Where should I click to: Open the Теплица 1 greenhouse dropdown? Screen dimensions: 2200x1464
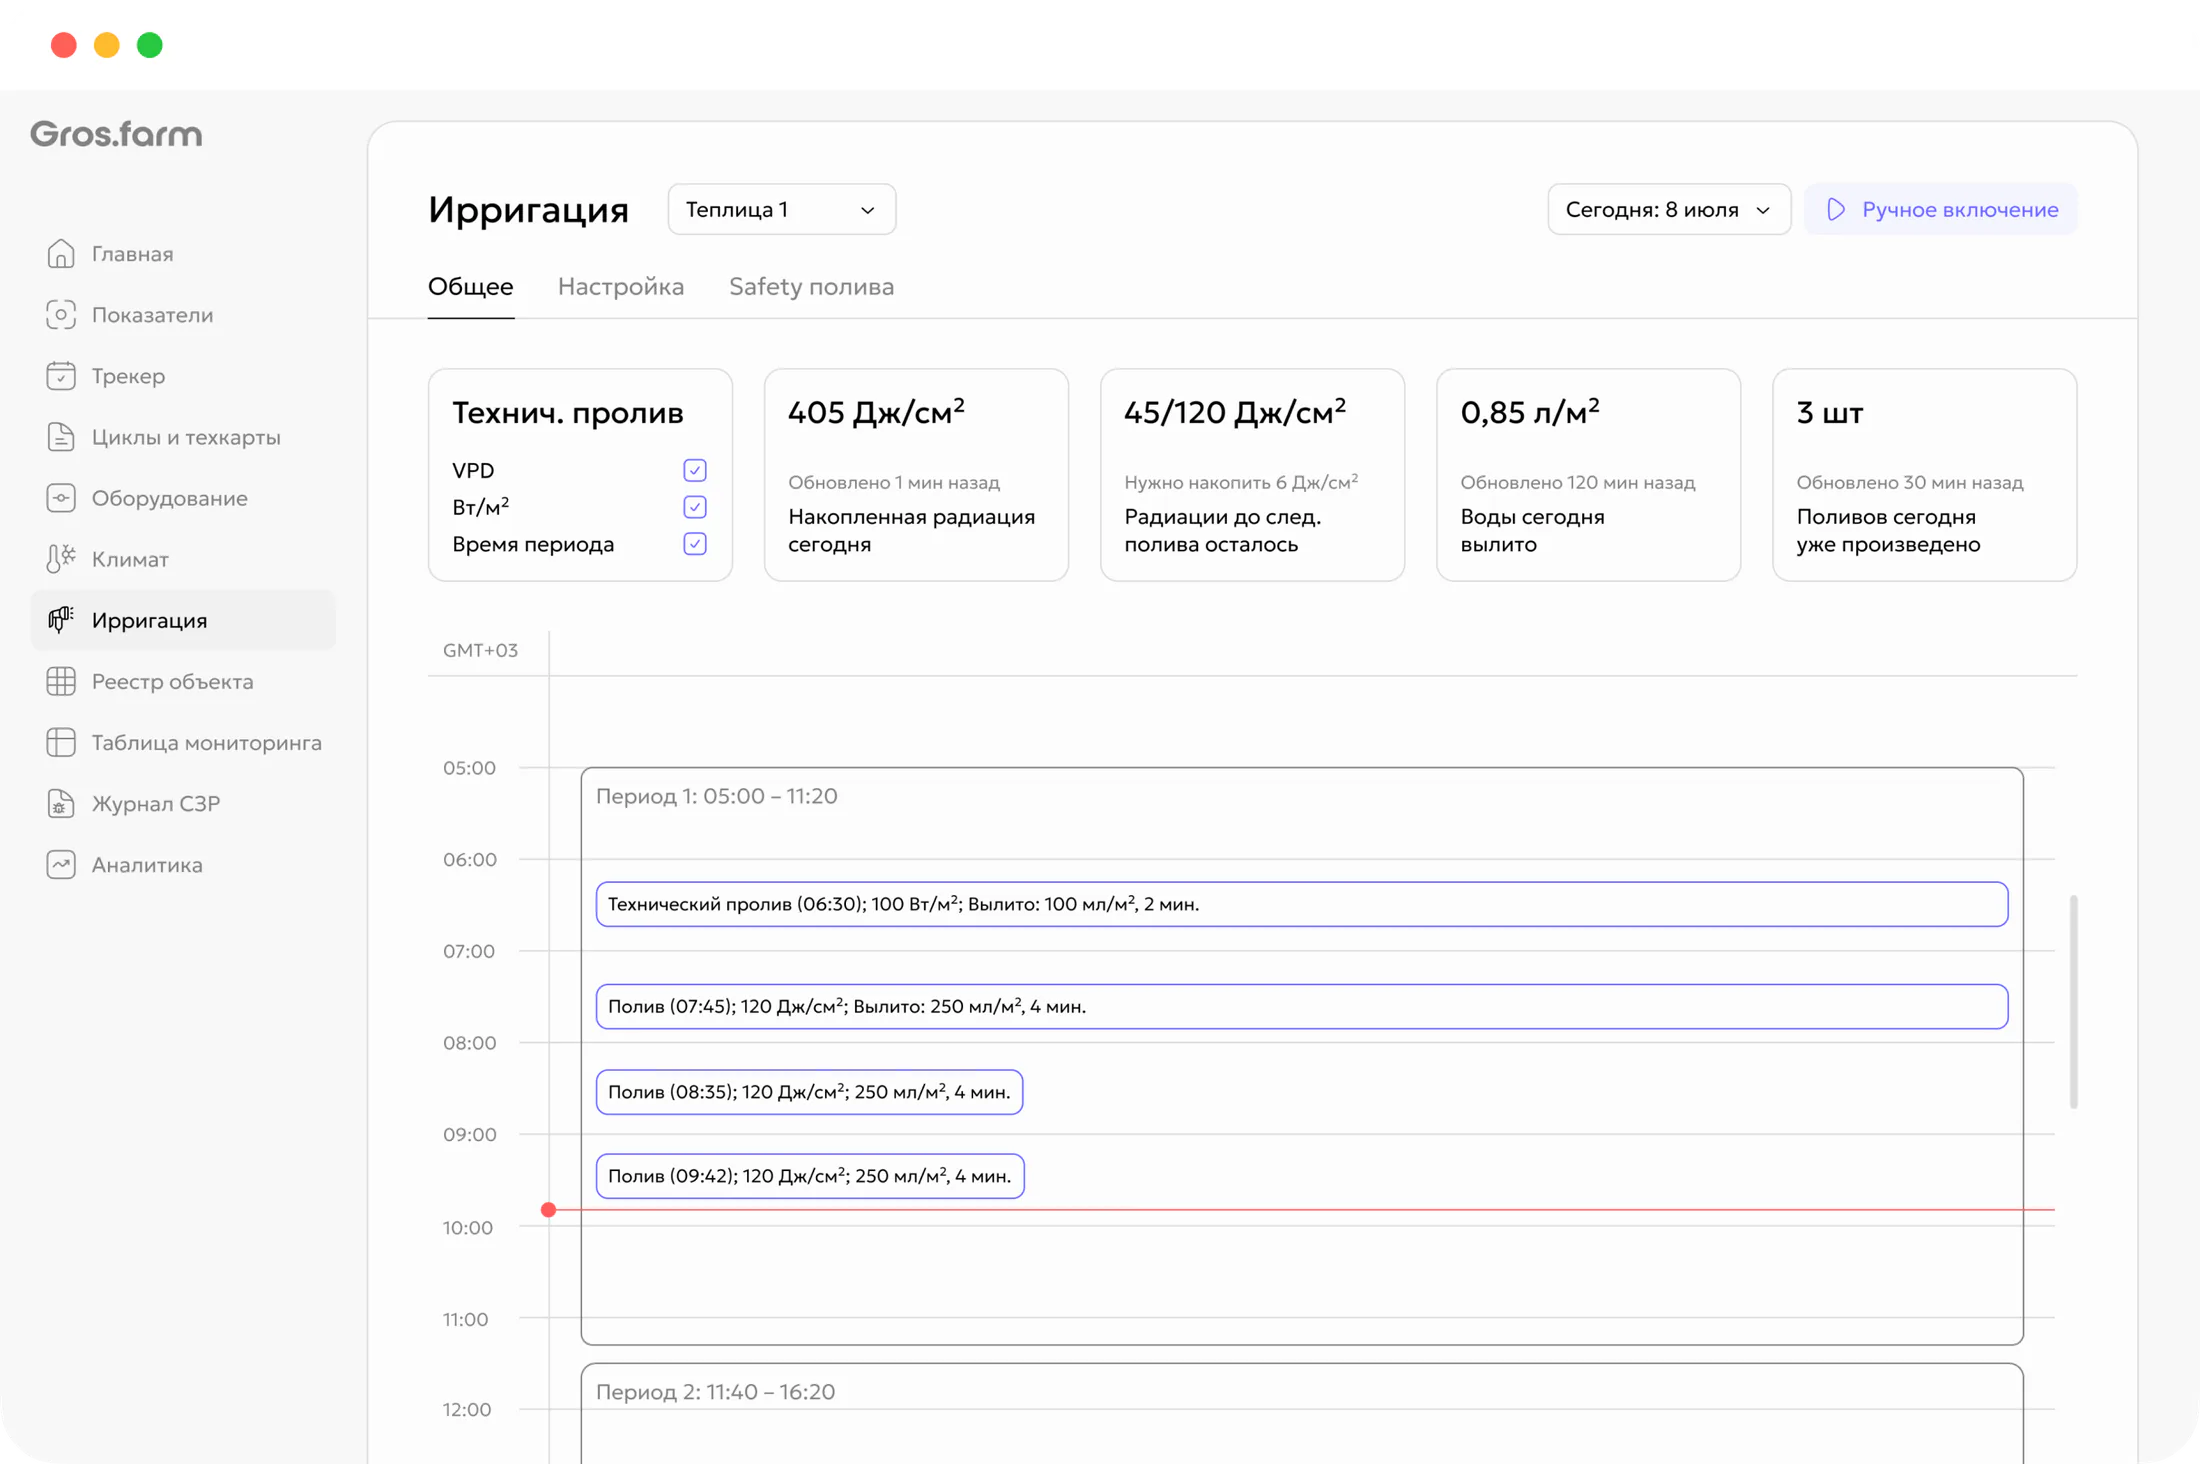tap(781, 209)
